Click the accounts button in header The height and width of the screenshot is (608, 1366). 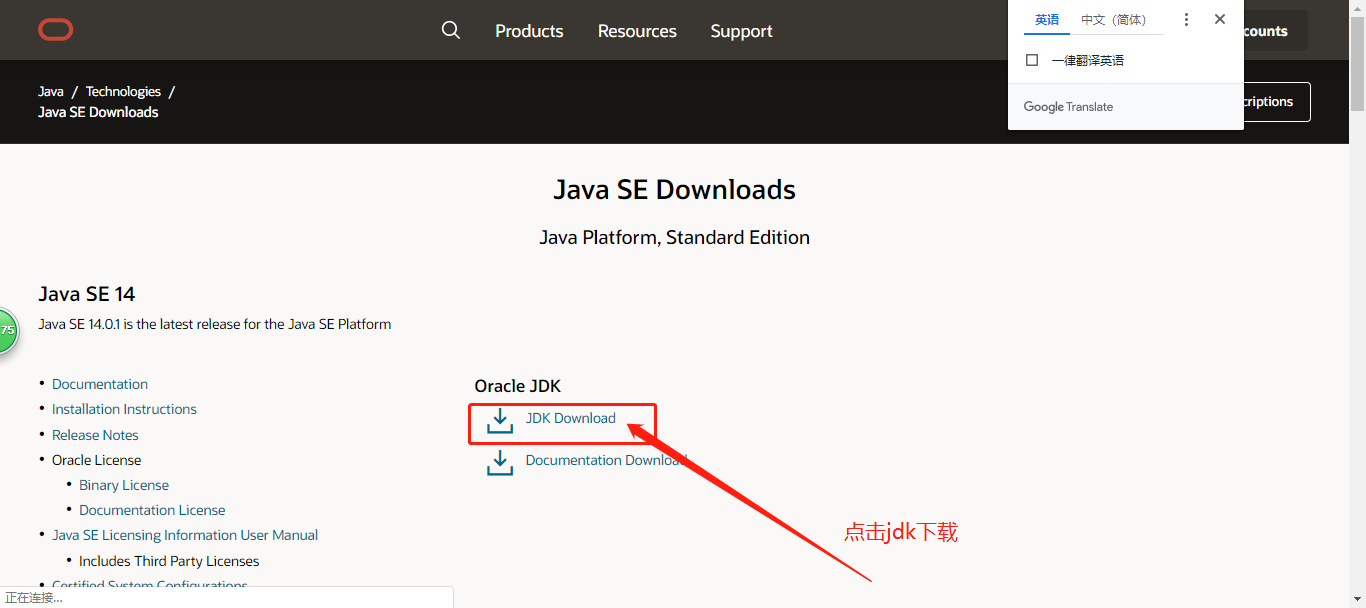[x=1275, y=31]
